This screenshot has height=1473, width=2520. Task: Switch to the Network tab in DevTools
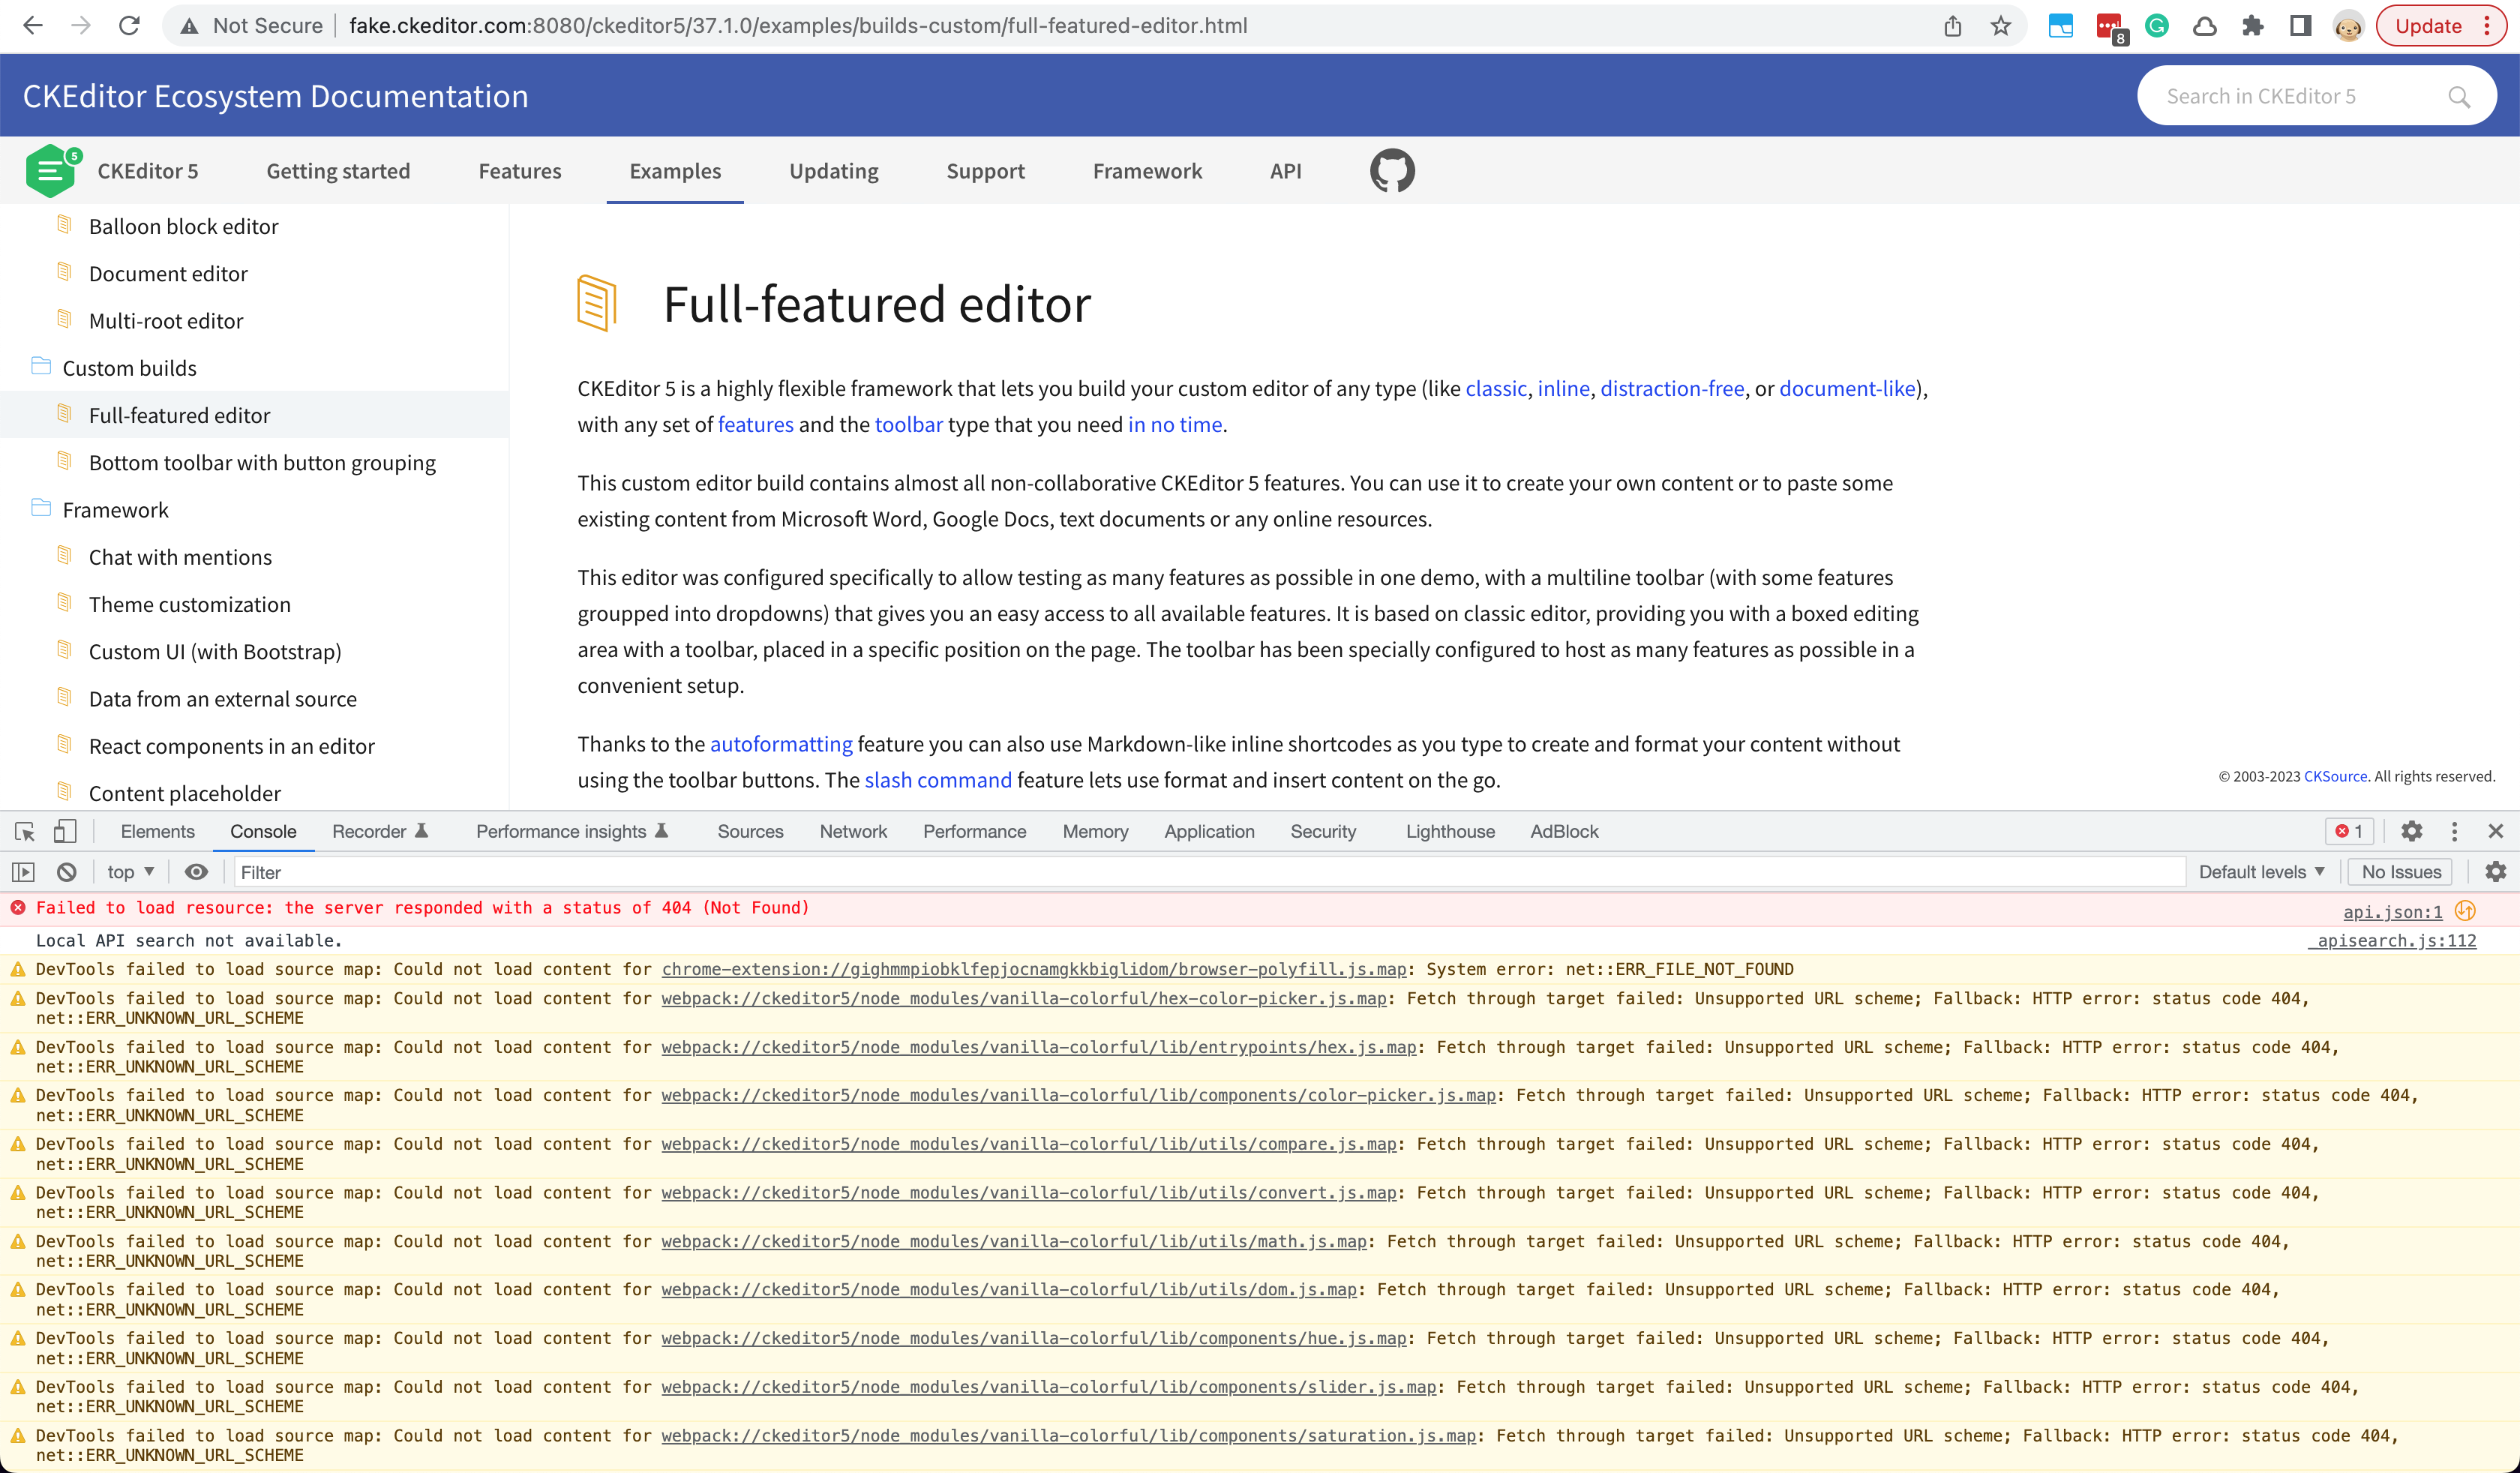[853, 831]
